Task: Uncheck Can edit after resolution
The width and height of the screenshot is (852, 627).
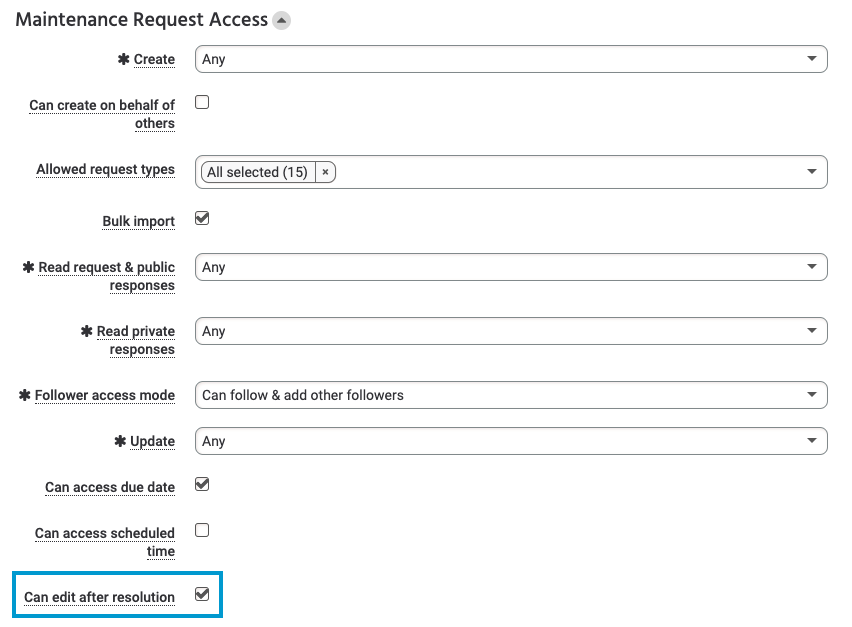Action: click(x=201, y=592)
